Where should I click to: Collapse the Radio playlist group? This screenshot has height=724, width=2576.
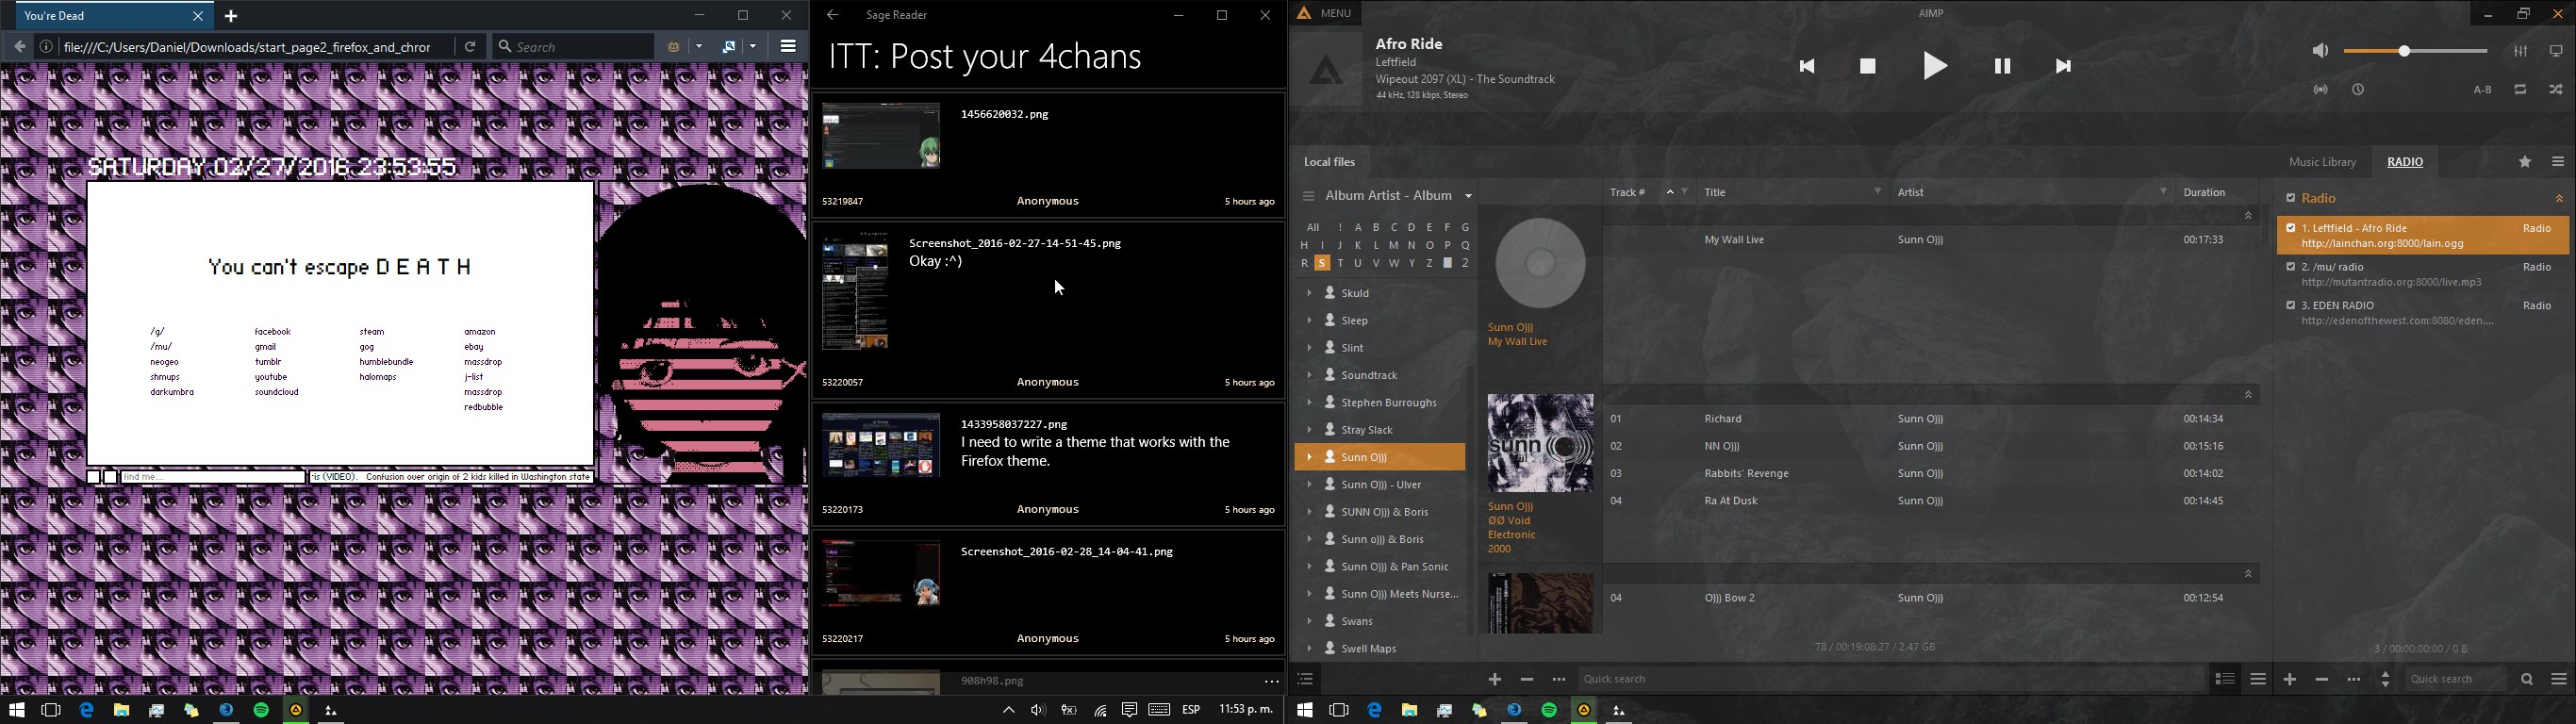coord(2559,199)
